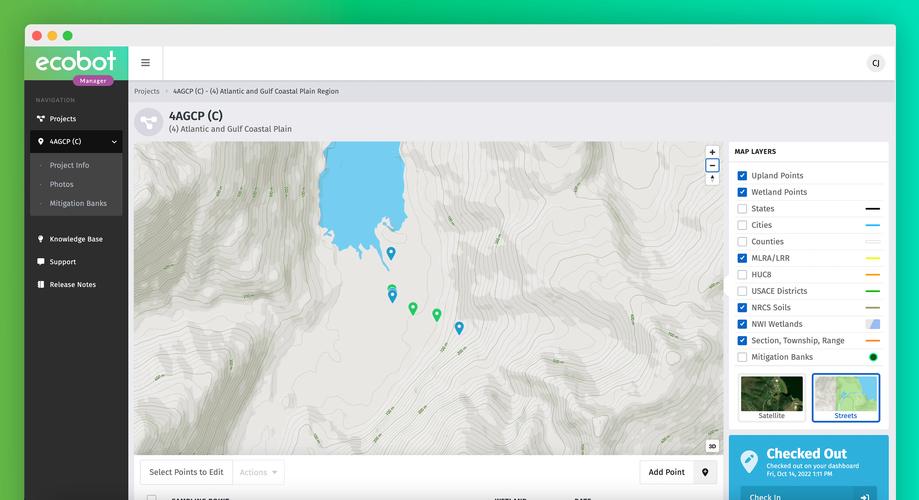919x500 pixels.
Task: Click the Add Point button
Action: pos(666,472)
